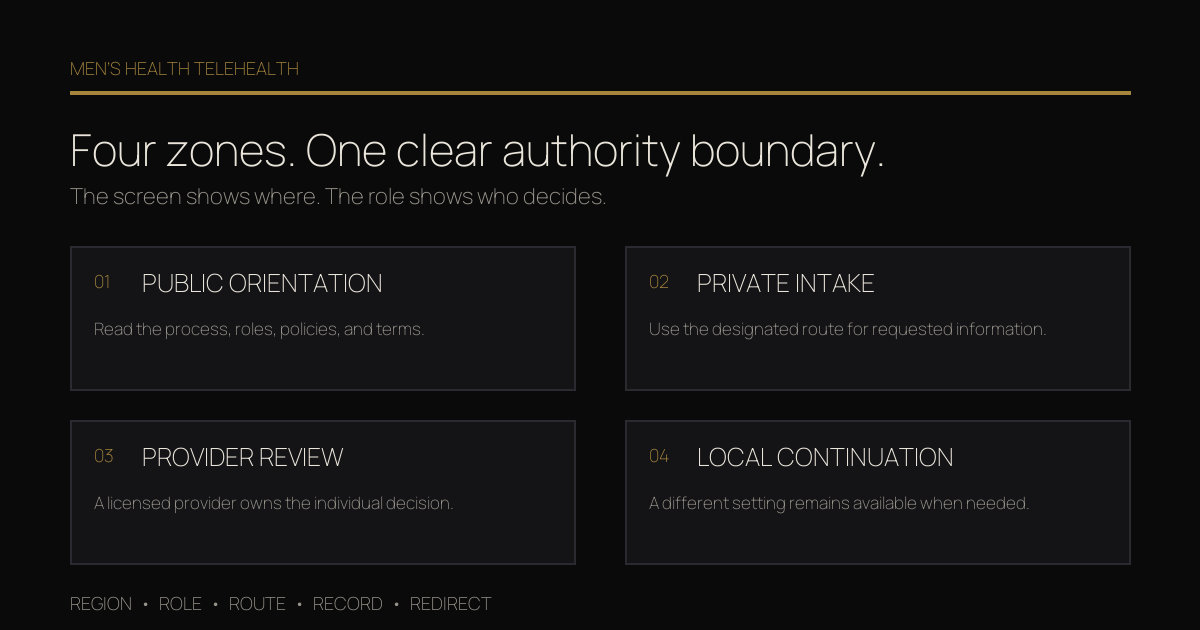This screenshot has height=630, width=1200.
Task: Click the subtitle about who decides
Action: pyautogui.click(x=338, y=197)
